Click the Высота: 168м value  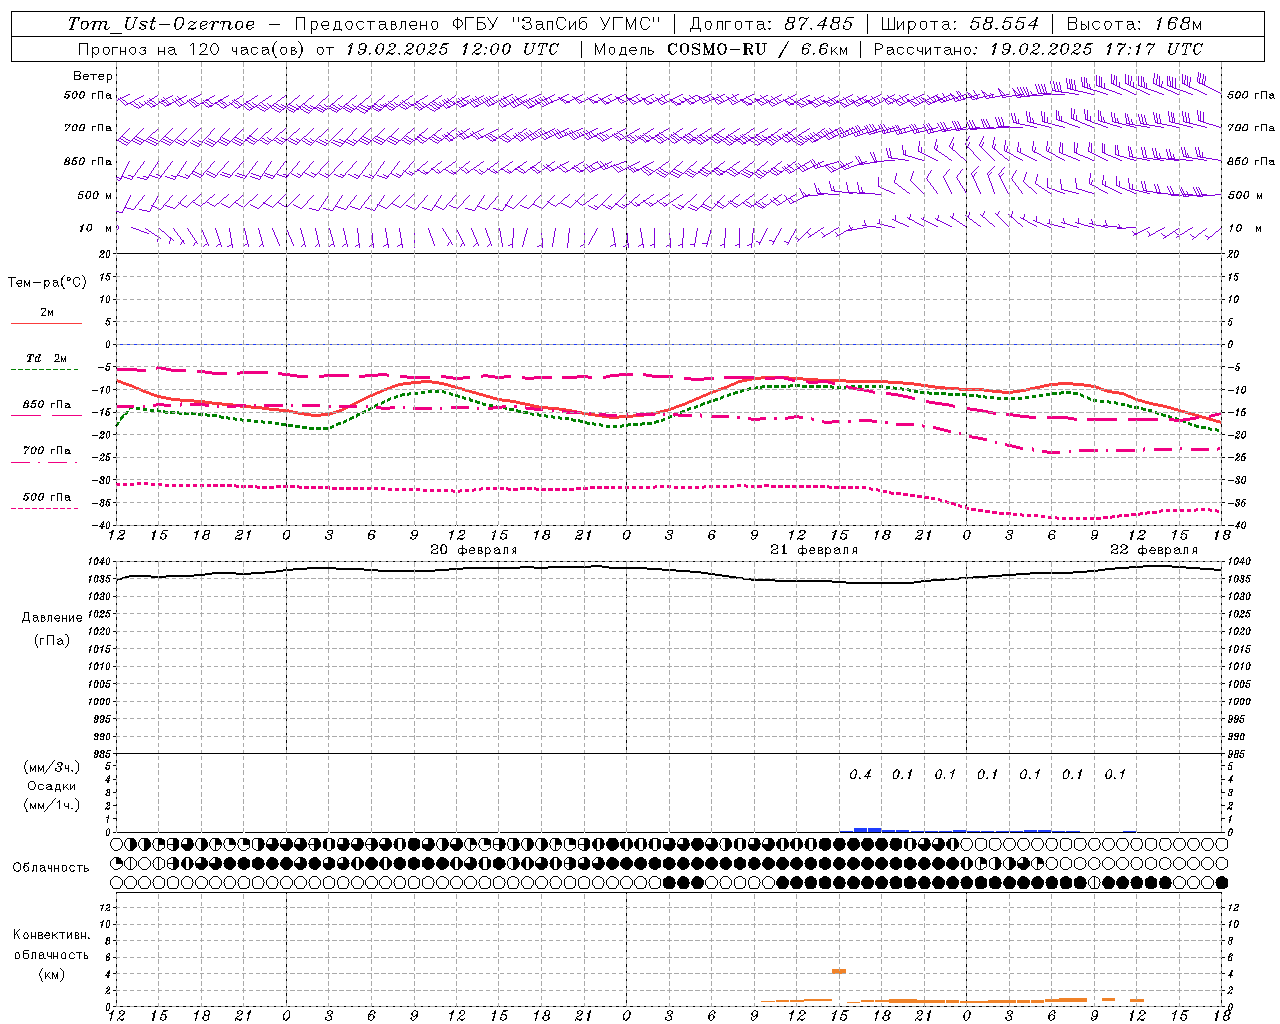[x=1134, y=24]
